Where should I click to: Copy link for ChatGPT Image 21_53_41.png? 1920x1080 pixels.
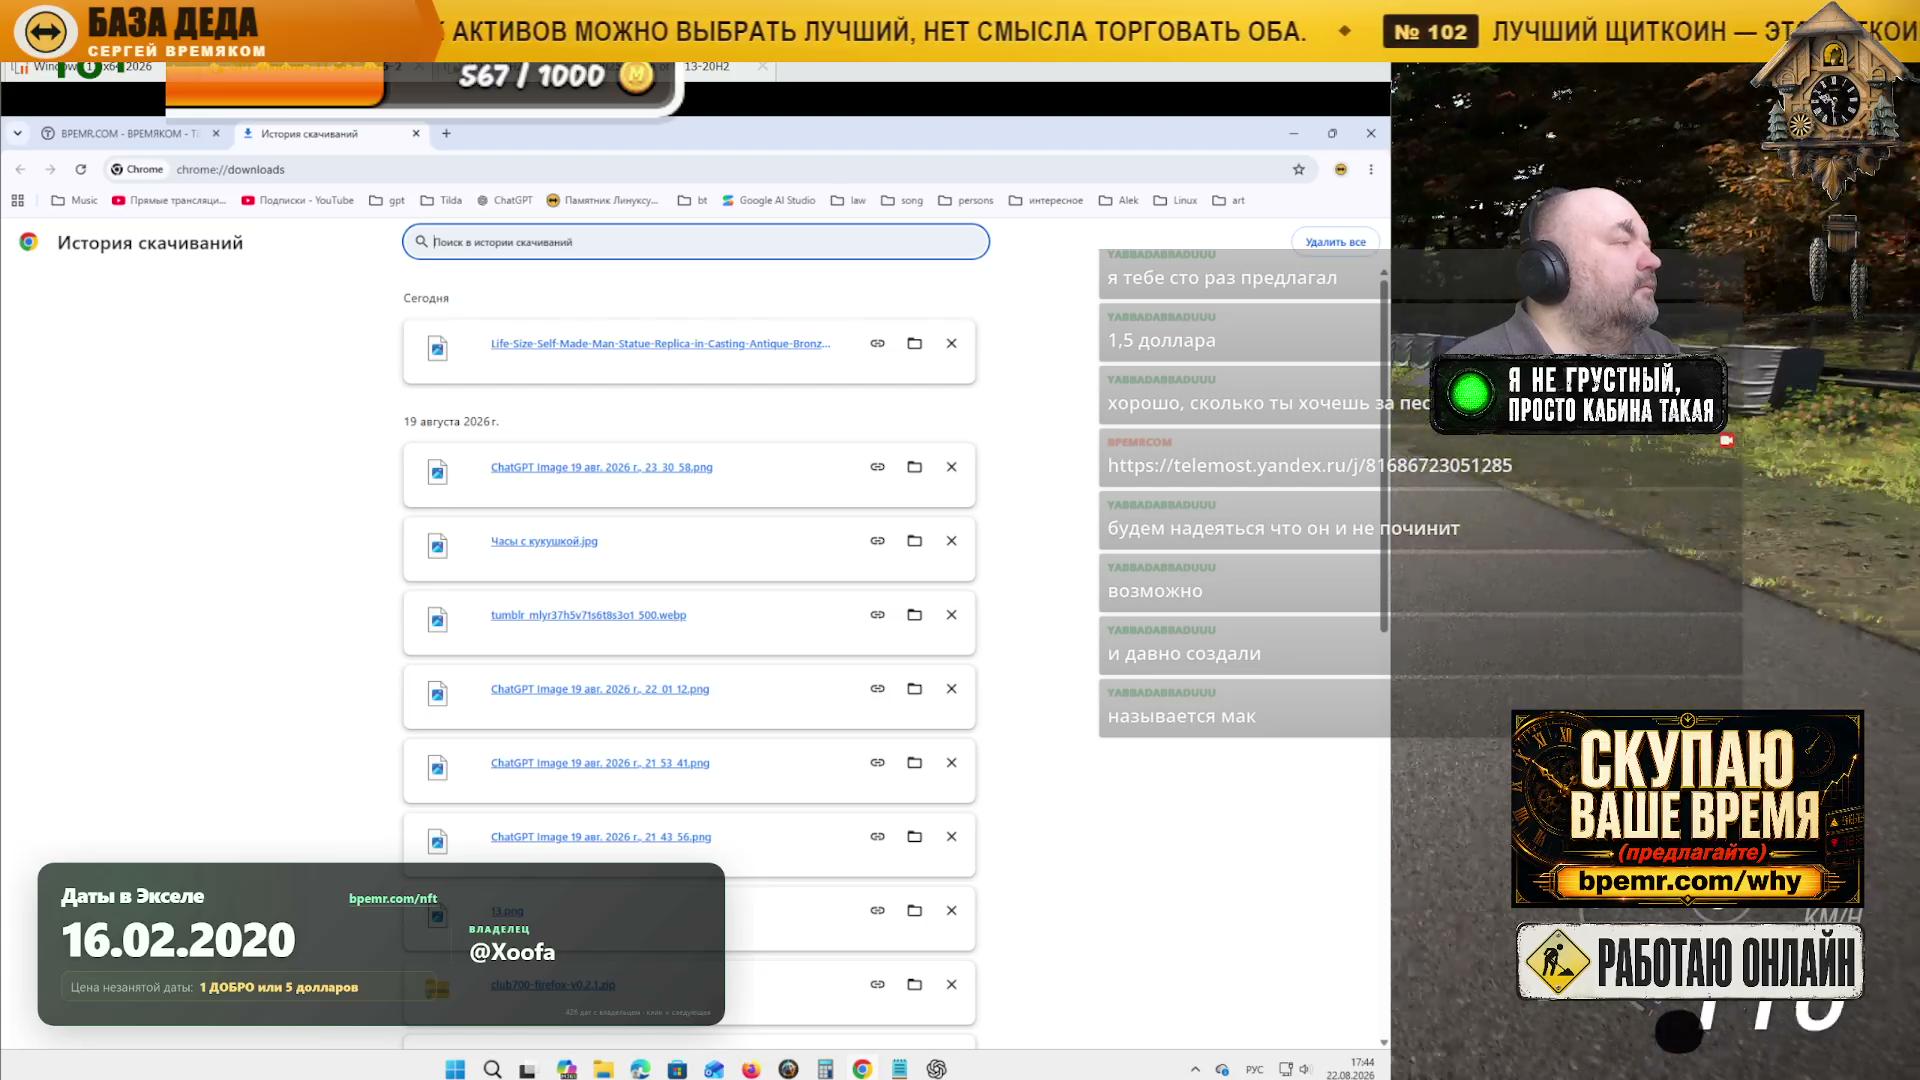coord(877,763)
